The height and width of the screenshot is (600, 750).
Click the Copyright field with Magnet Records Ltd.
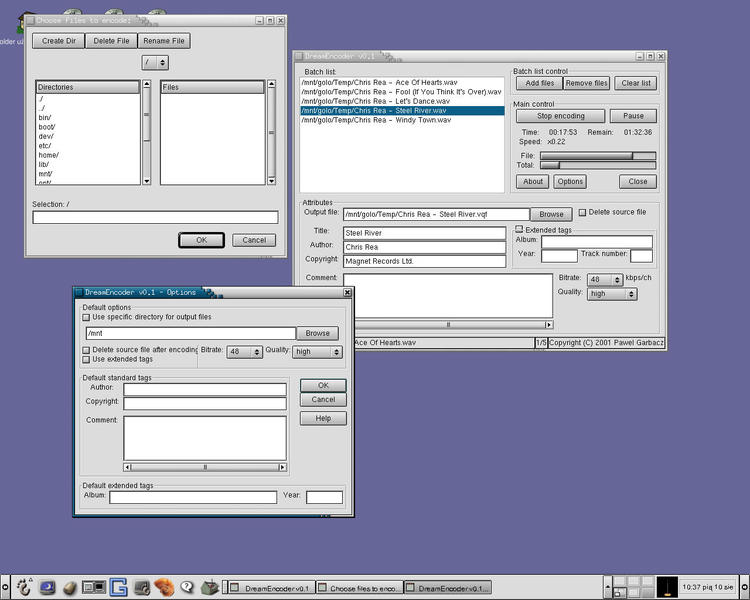tap(424, 261)
